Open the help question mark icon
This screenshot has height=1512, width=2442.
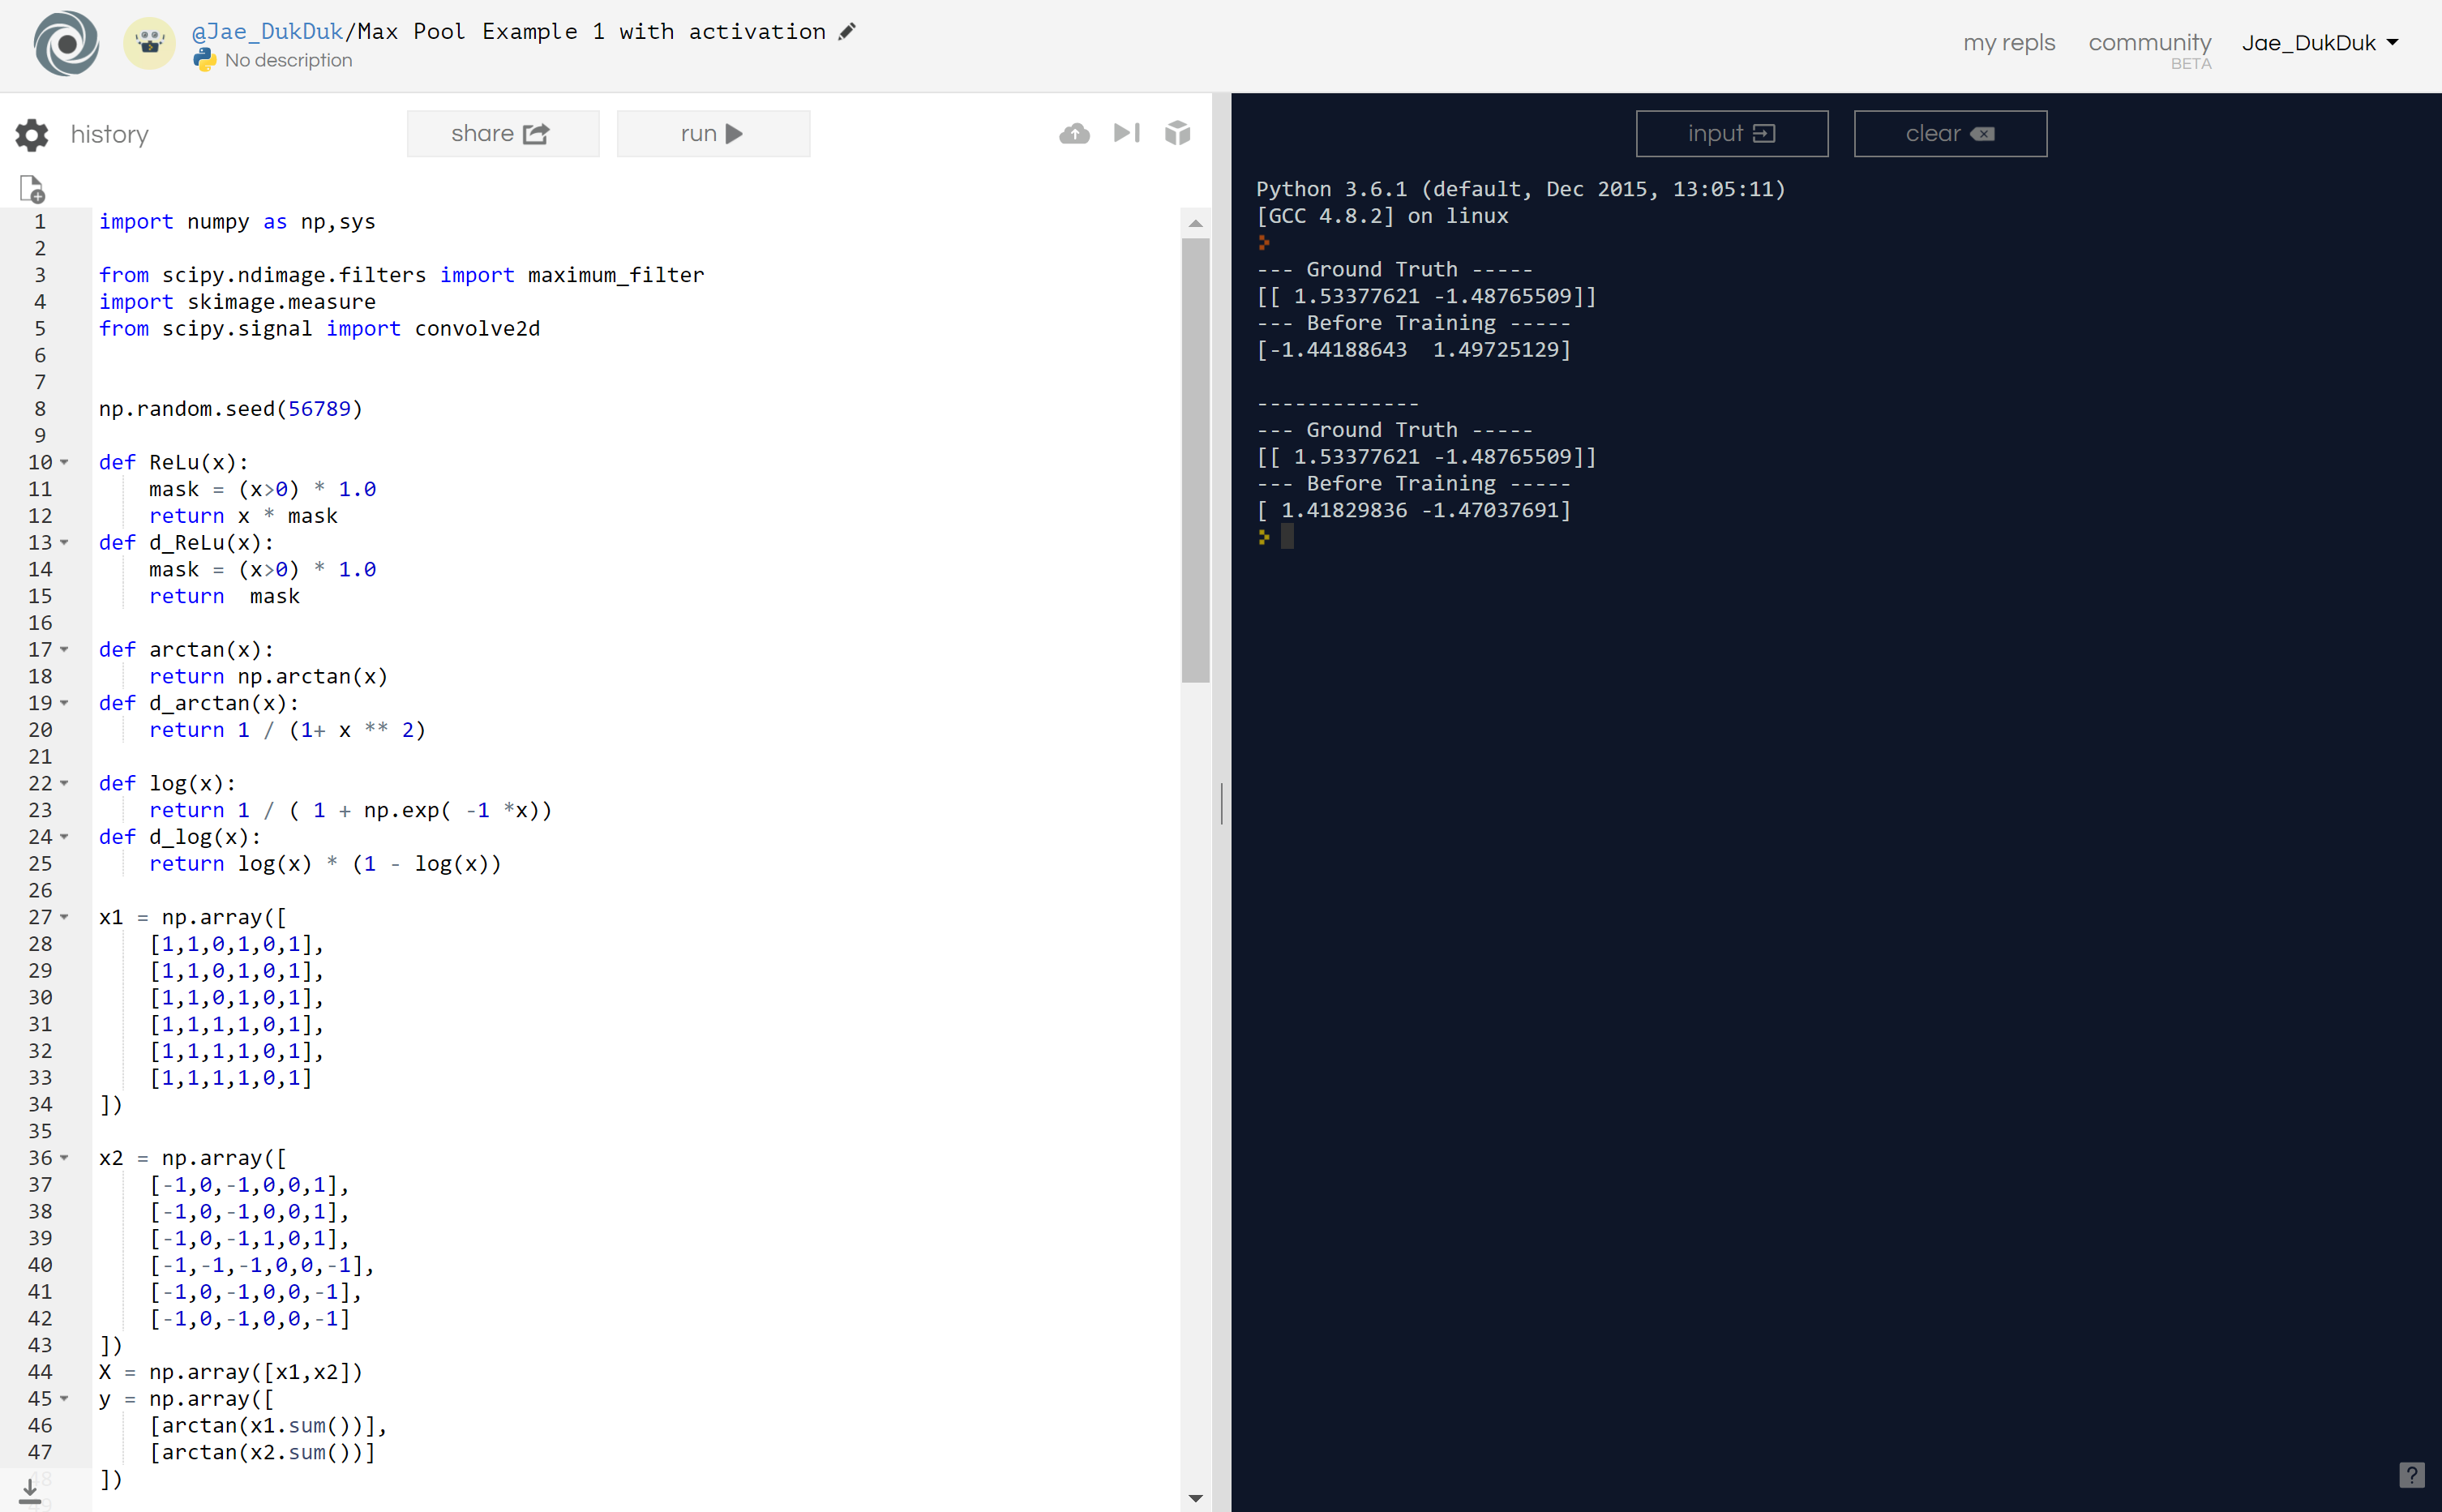[2411, 1474]
